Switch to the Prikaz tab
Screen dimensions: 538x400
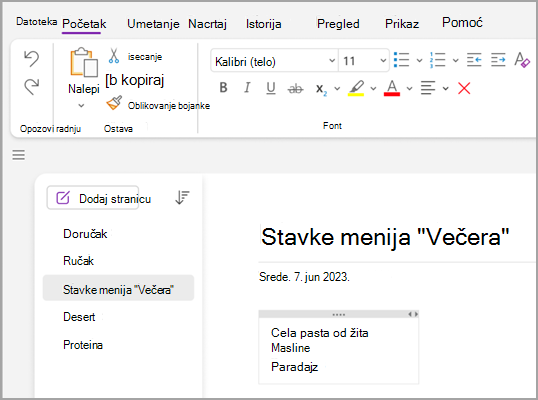tap(402, 24)
